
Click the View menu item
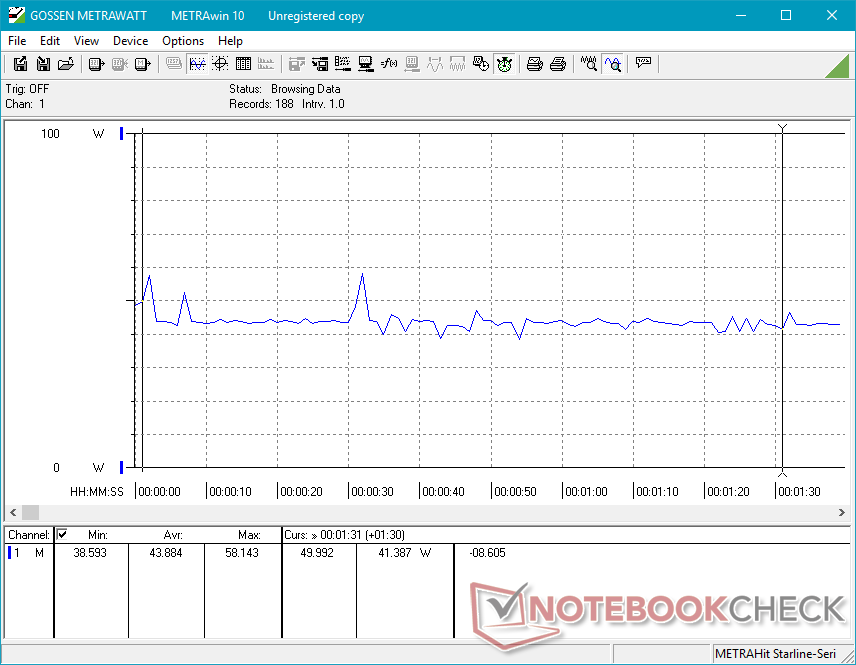coord(87,41)
